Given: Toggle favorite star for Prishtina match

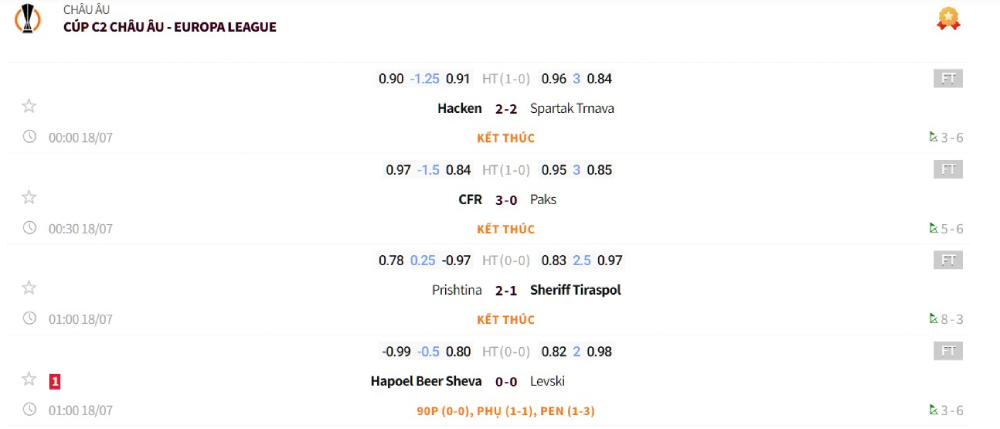Looking at the screenshot, I should pyautogui.click(x=29, y=289).
